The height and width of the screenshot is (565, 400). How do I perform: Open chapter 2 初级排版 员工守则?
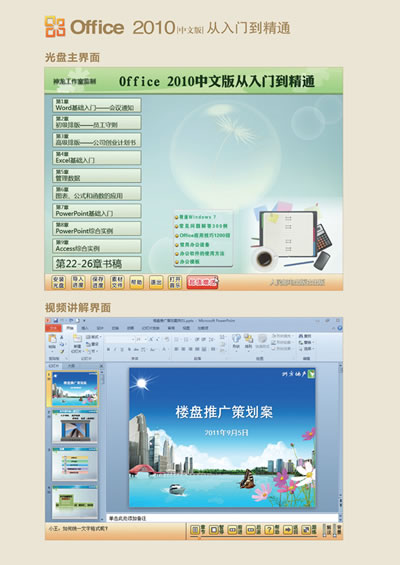pyautogui.click(x=97, y=123)
